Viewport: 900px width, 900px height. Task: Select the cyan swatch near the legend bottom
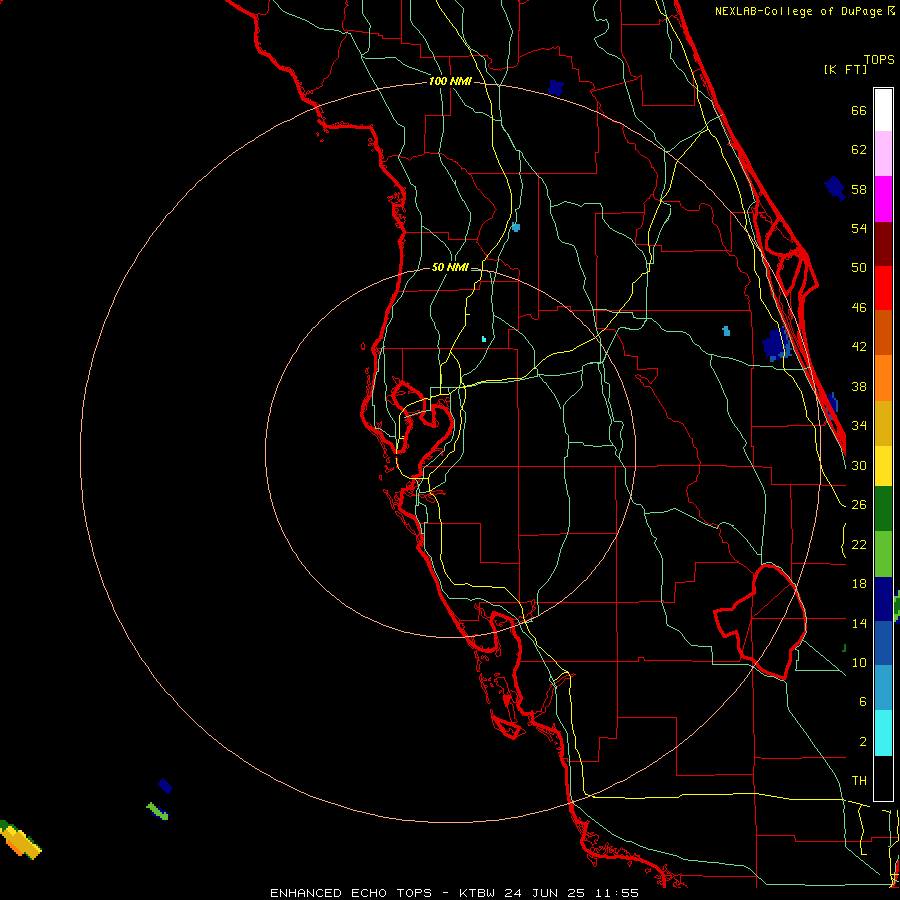click(x=883, y=733)
